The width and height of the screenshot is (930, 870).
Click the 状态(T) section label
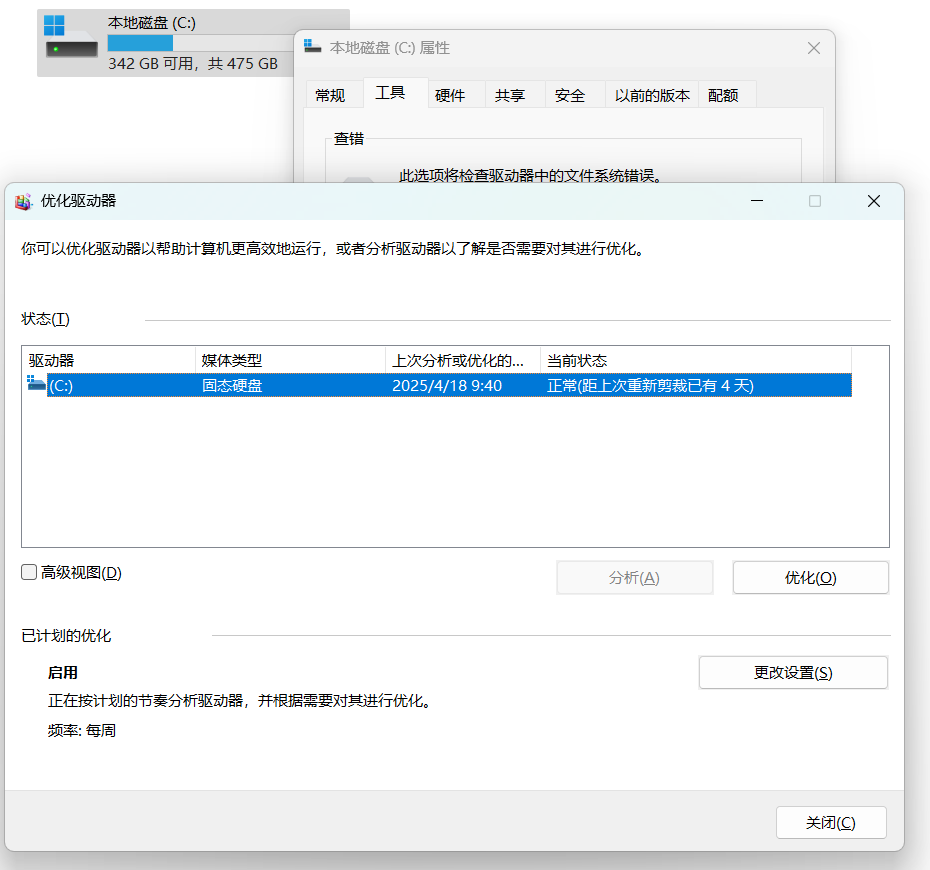click(46, 319)
